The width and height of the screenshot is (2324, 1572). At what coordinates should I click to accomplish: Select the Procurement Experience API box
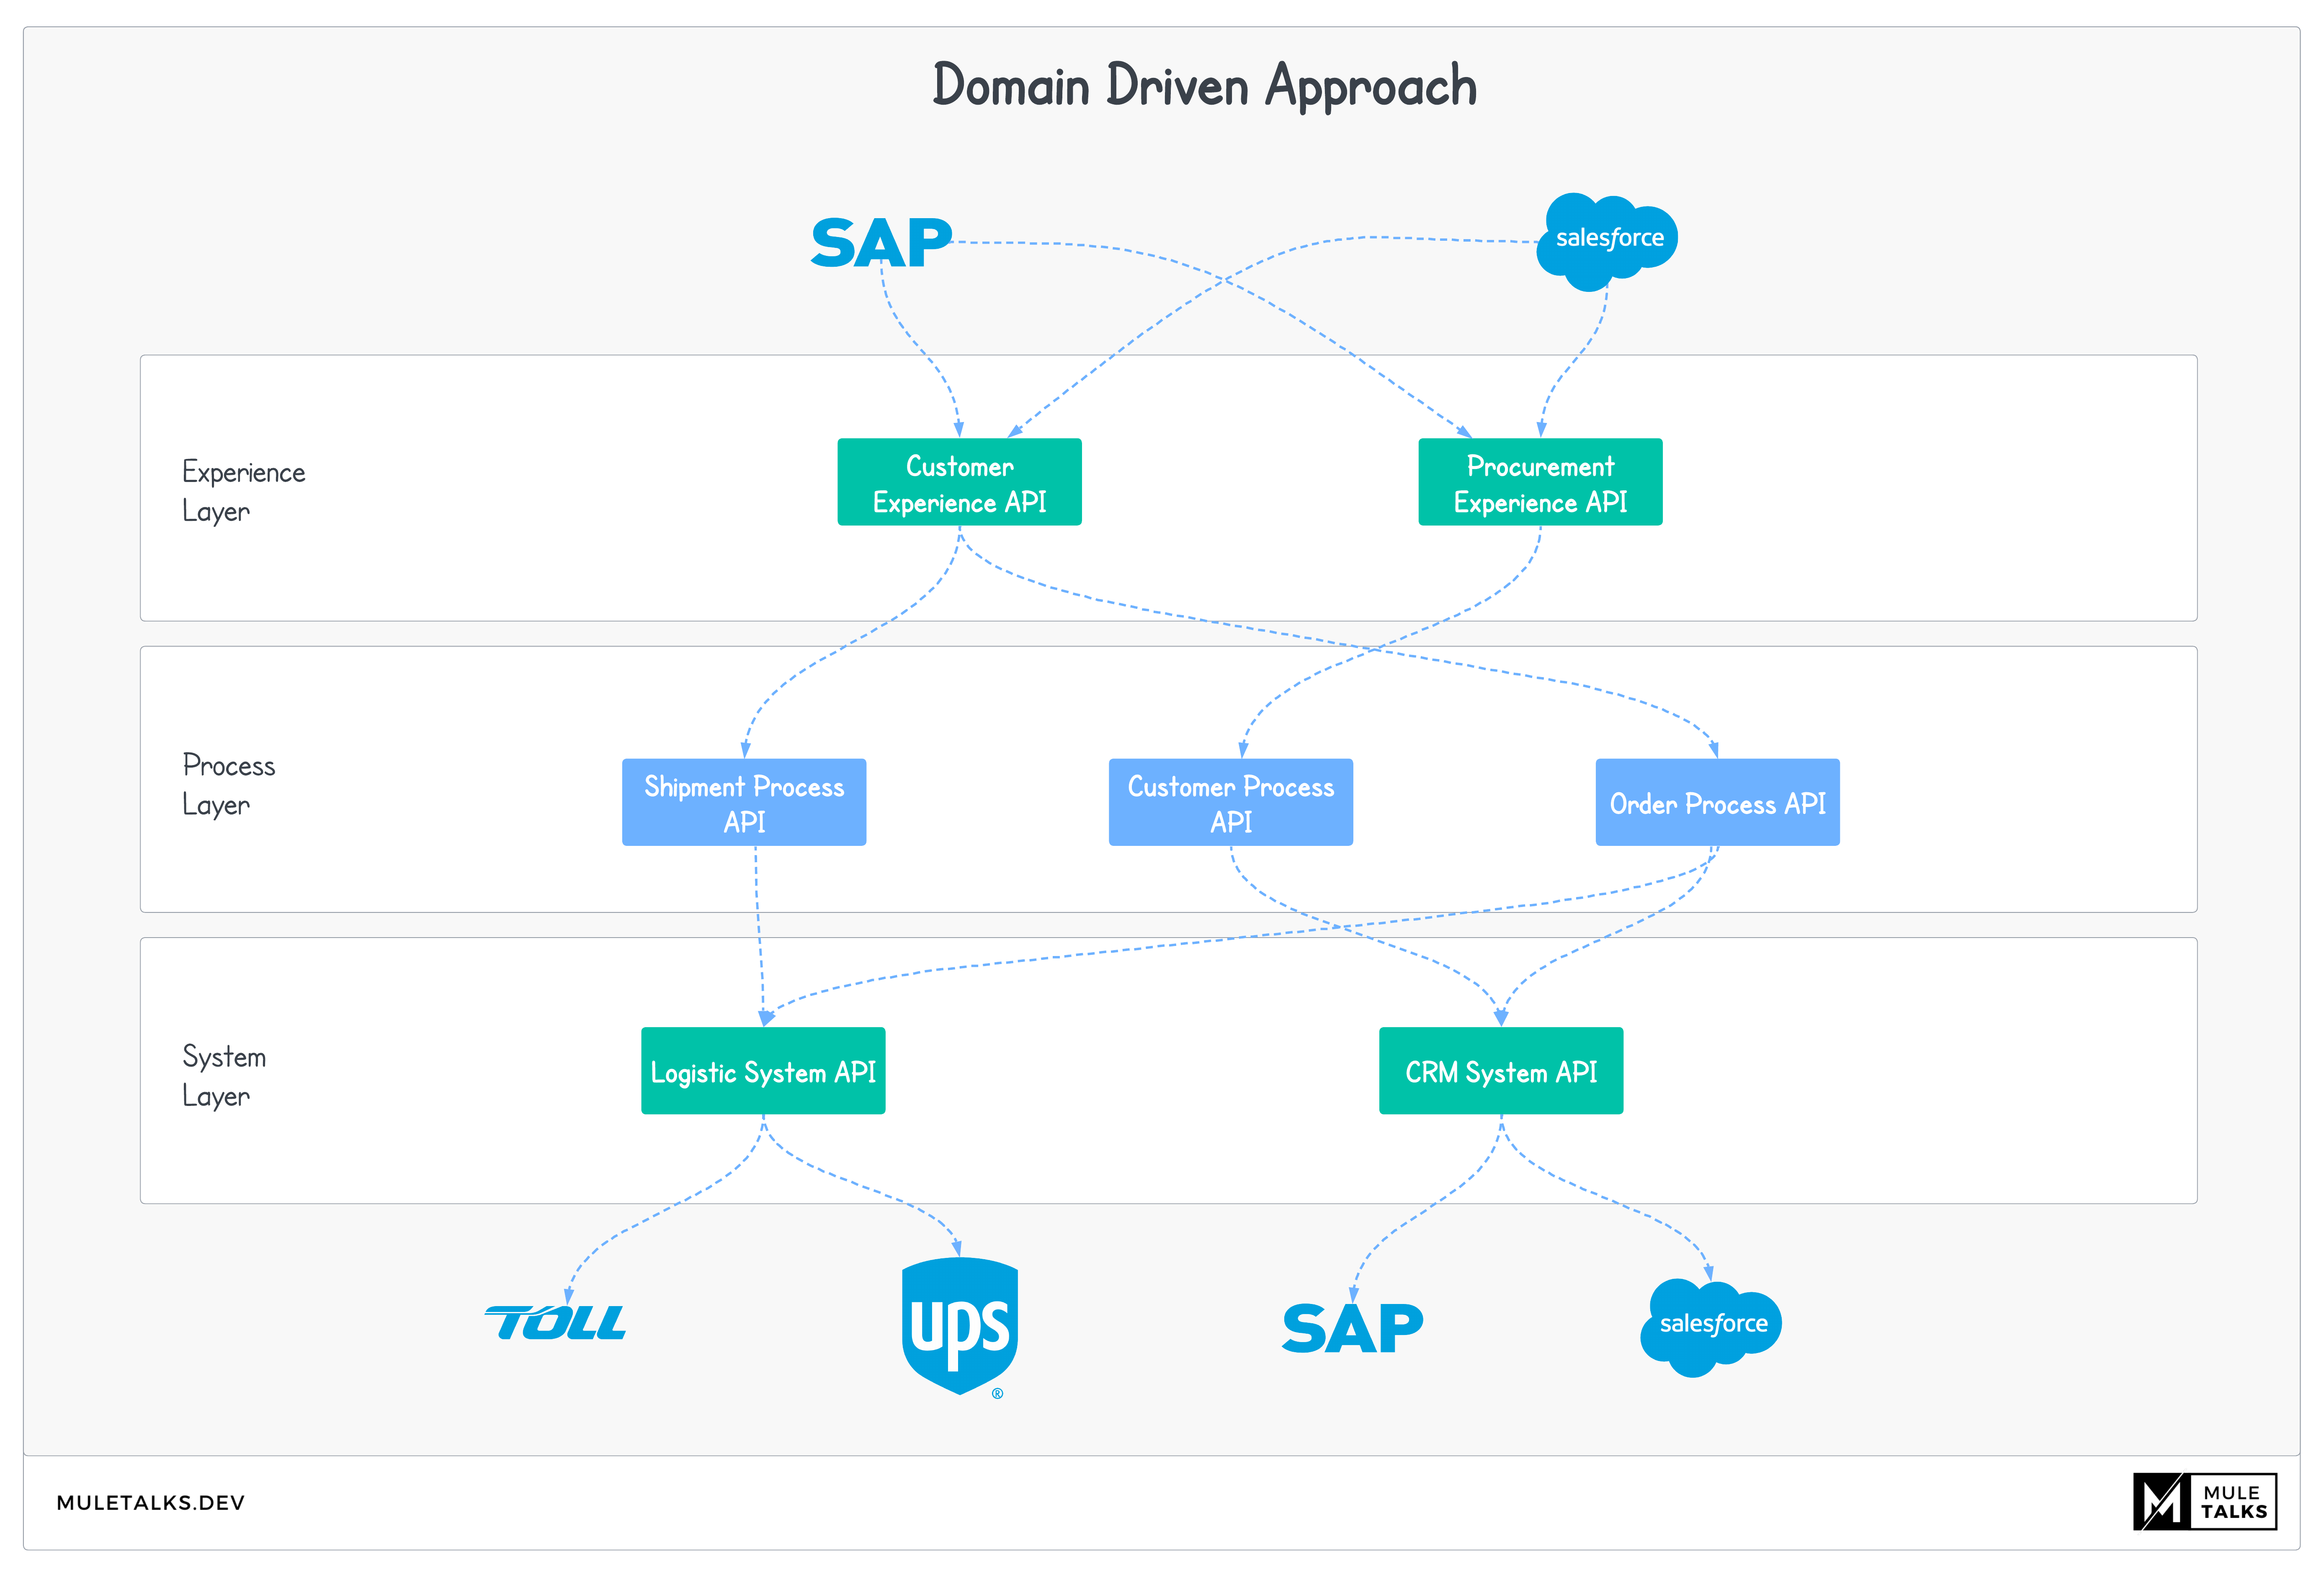point(1540,482)
